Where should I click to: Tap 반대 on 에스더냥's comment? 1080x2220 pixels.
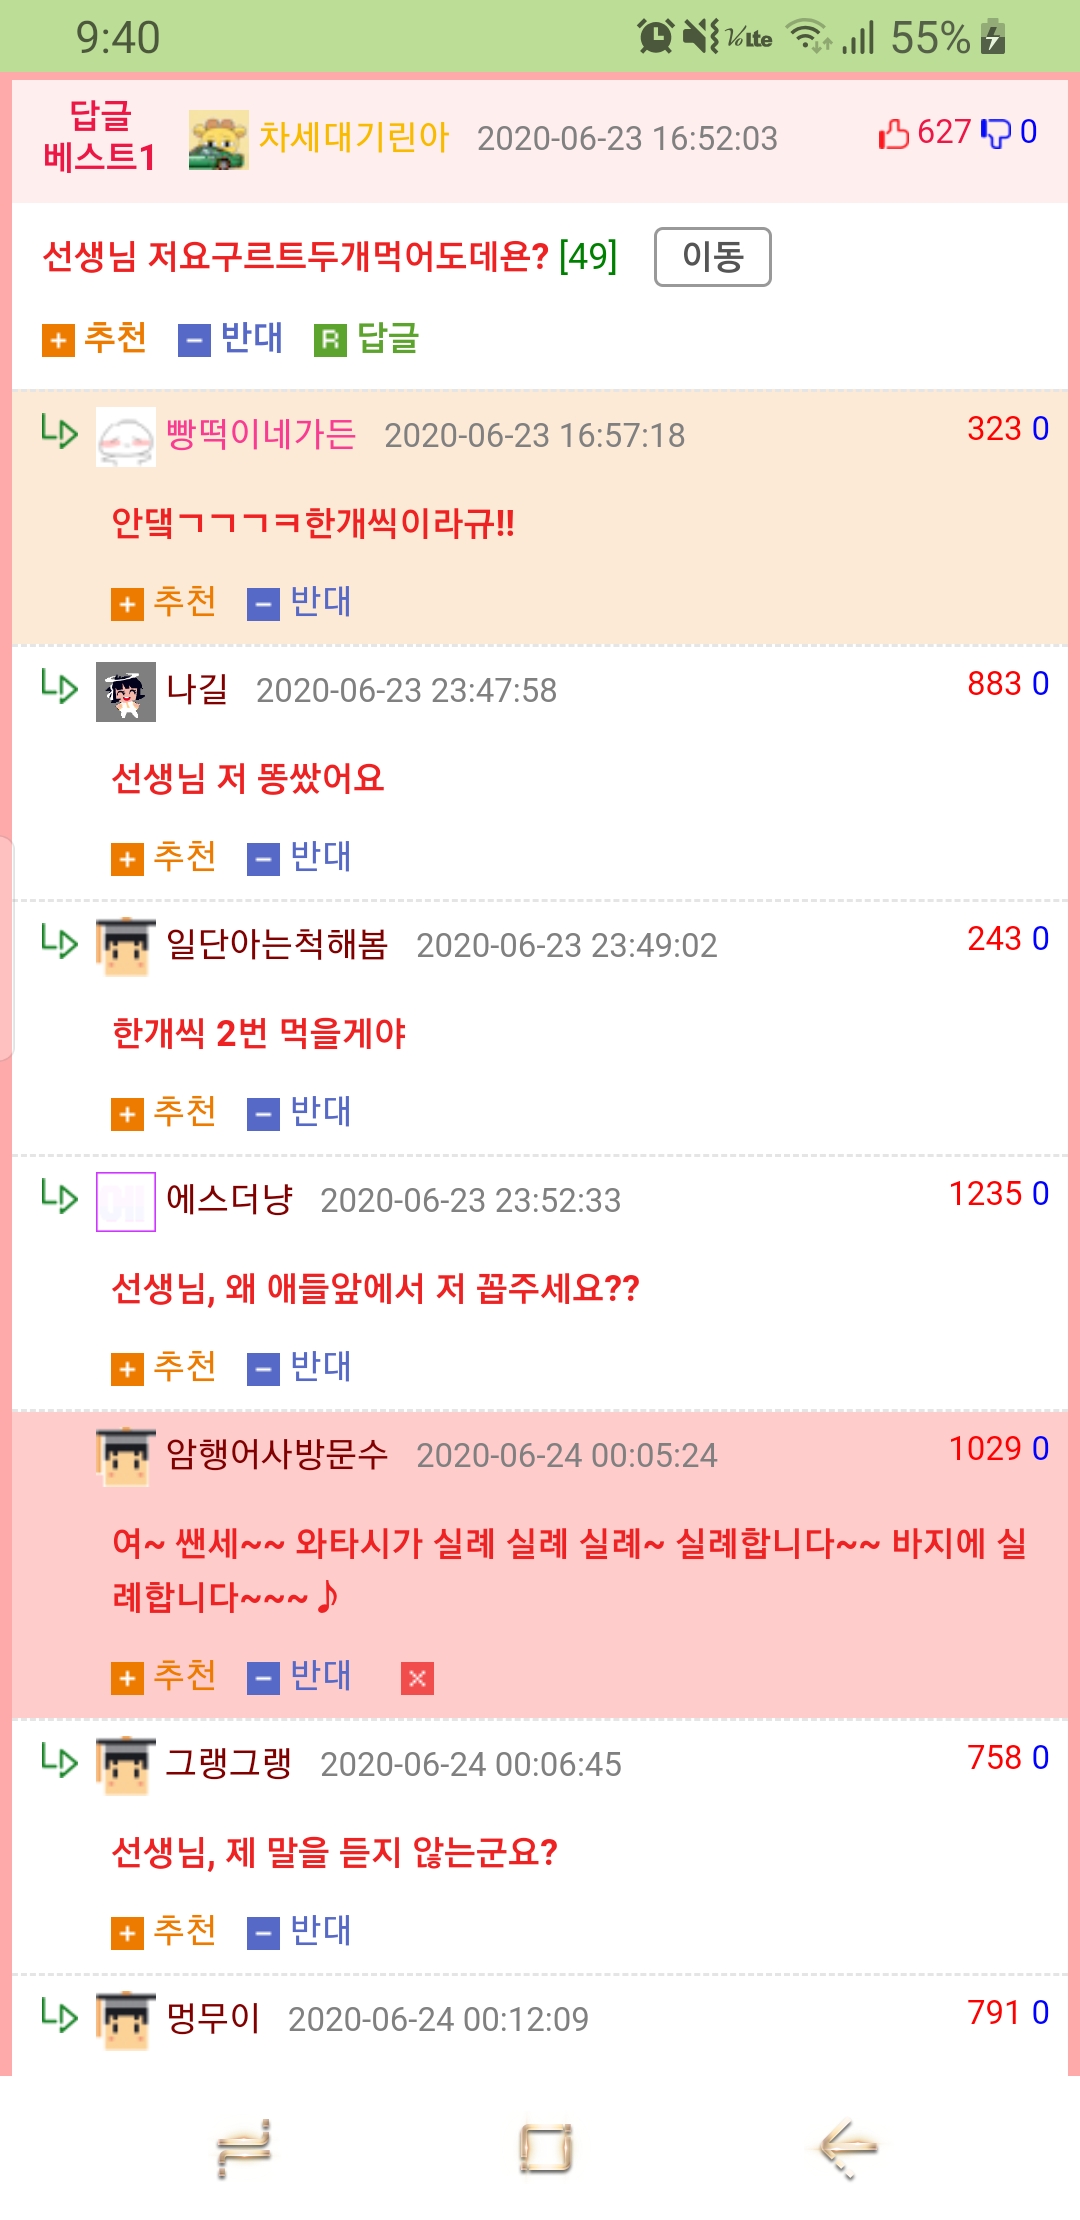(x=300, y=1368)
